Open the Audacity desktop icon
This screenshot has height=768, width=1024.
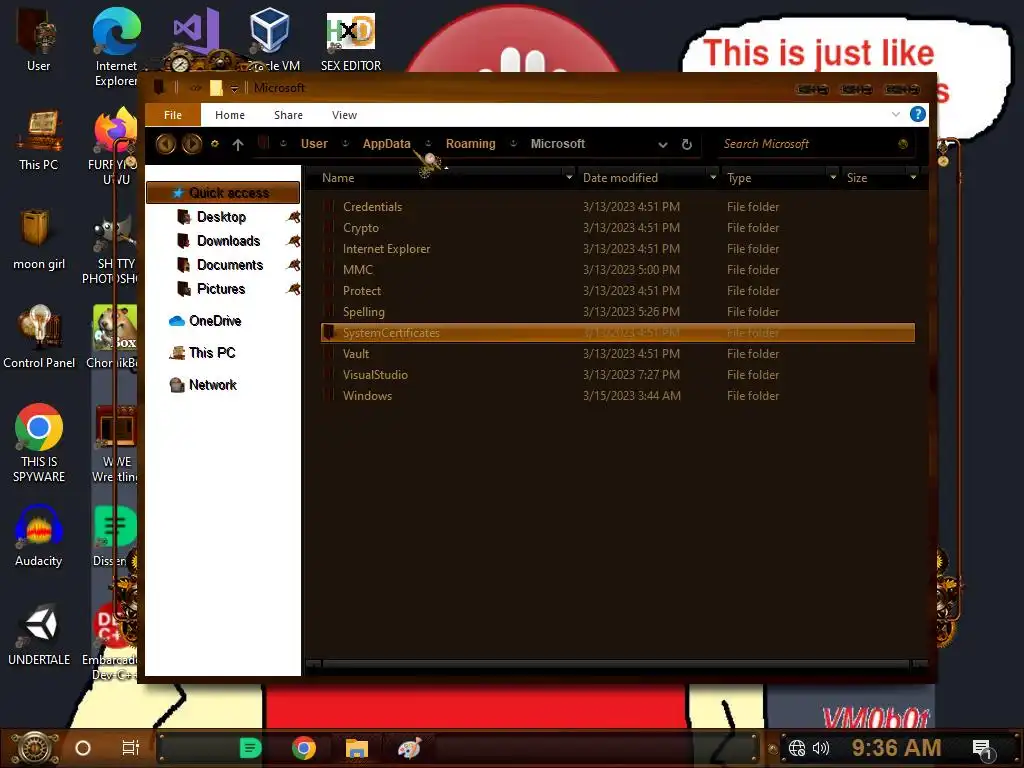39,536
